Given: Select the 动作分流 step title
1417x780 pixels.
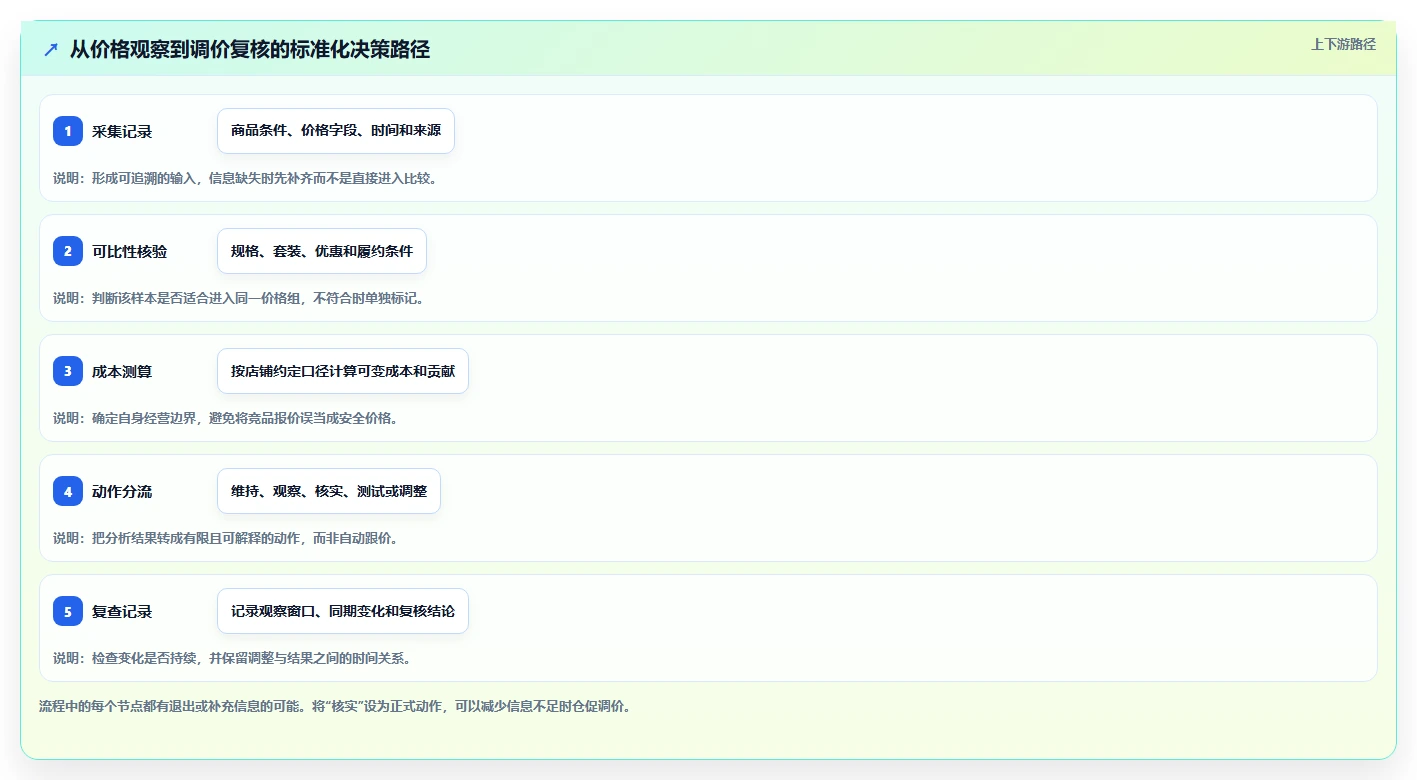Looking at the screenshot, I should pyautogui.click(x=122, y=491).
